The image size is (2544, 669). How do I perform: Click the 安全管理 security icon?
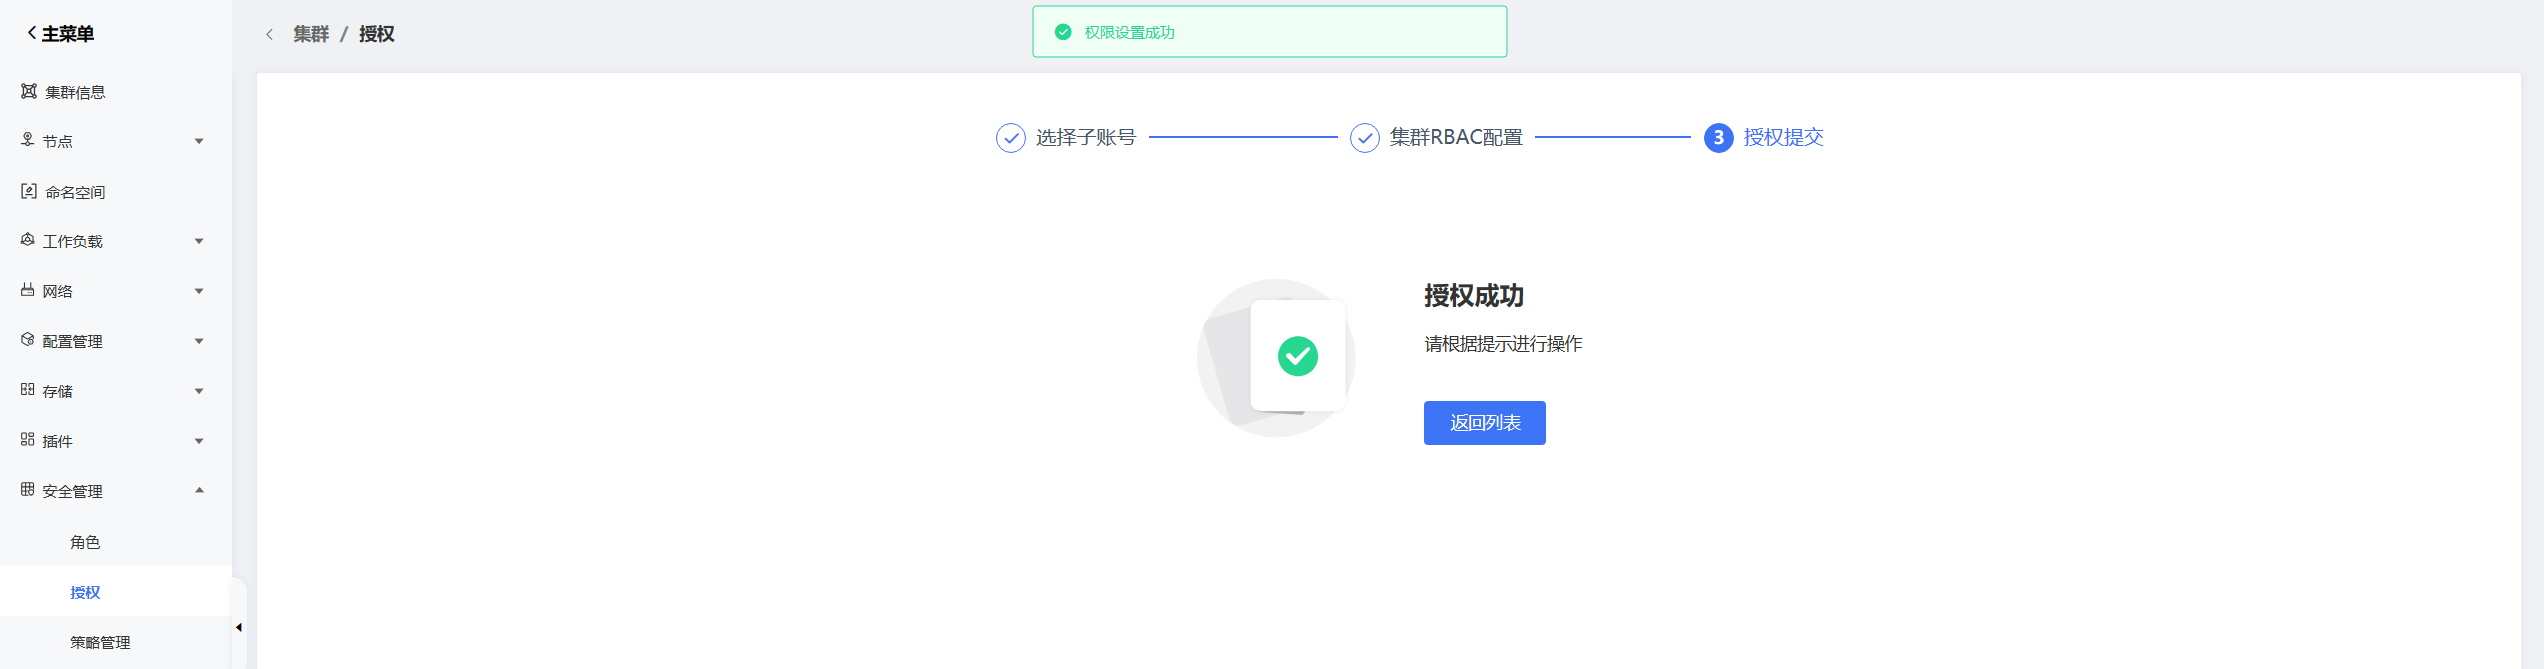(x=28, y=490)
